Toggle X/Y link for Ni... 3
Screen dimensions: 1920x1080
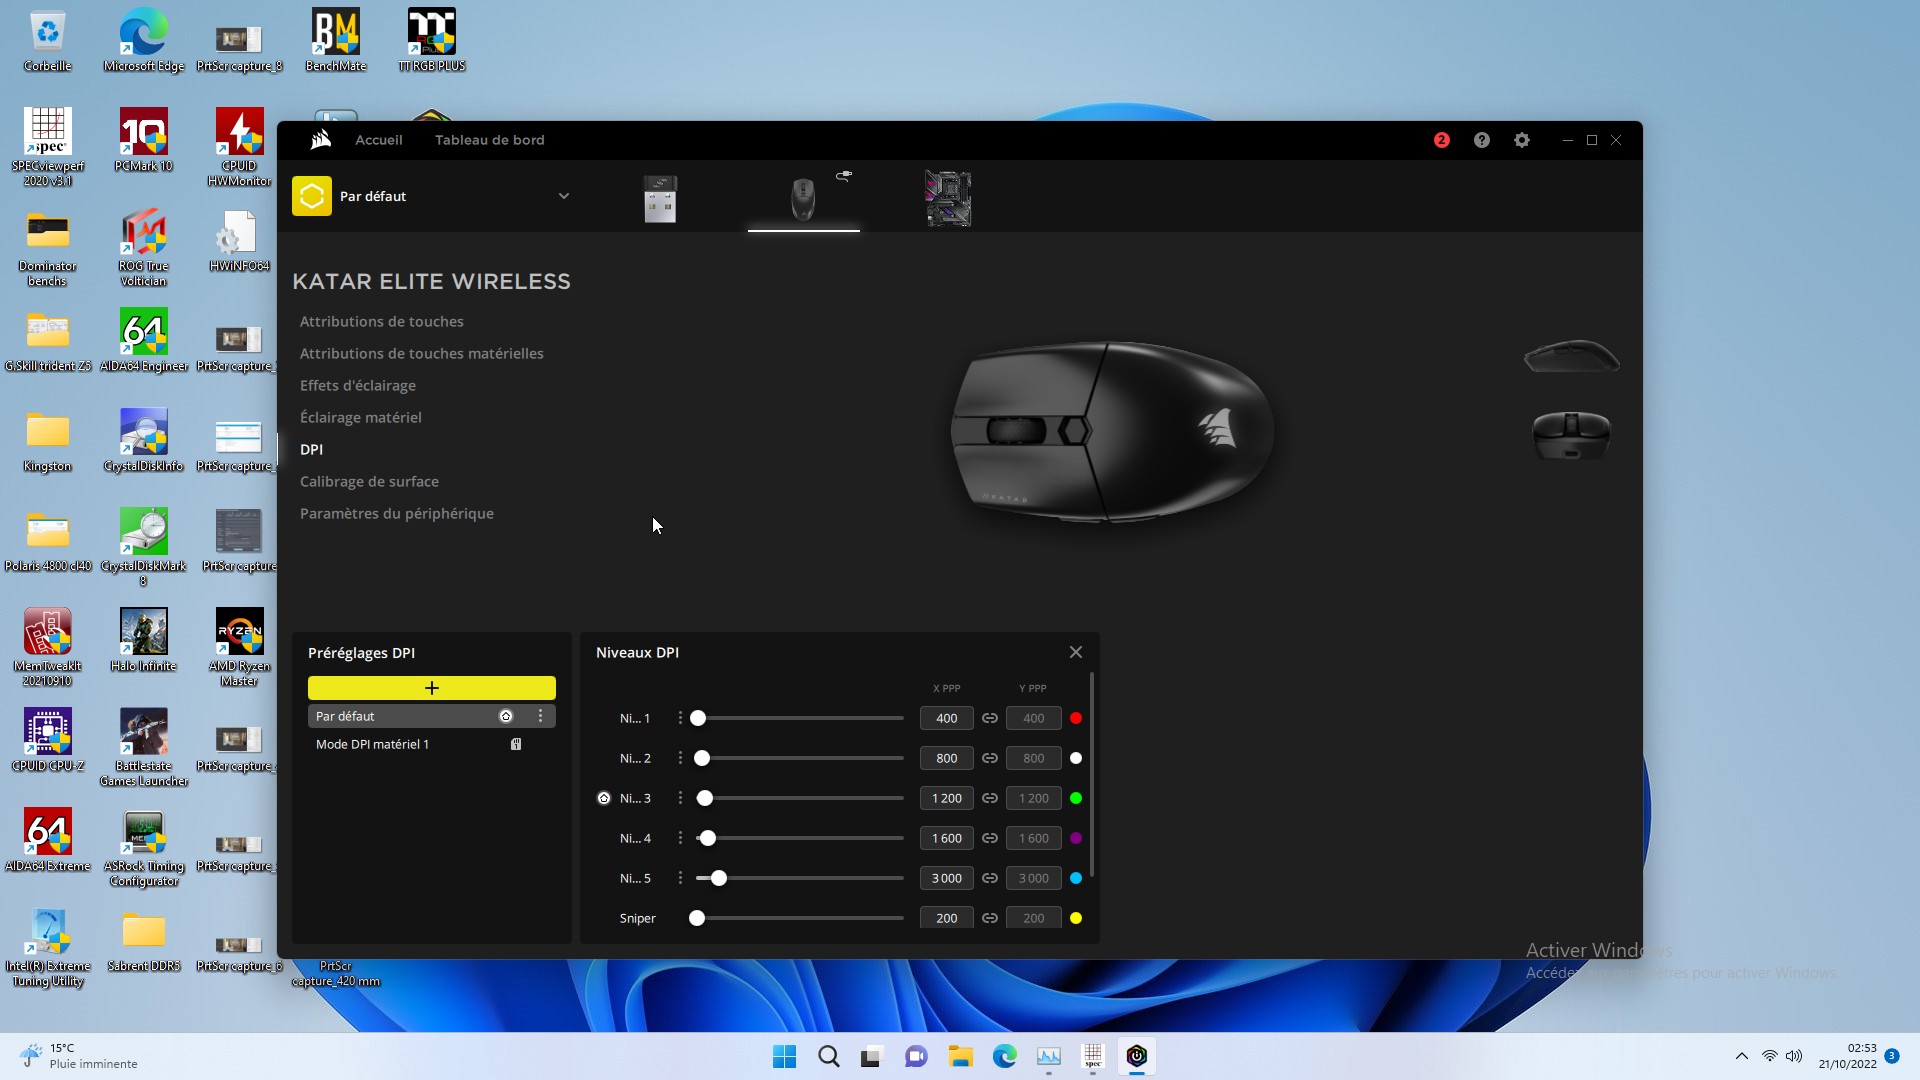[990, 798]
